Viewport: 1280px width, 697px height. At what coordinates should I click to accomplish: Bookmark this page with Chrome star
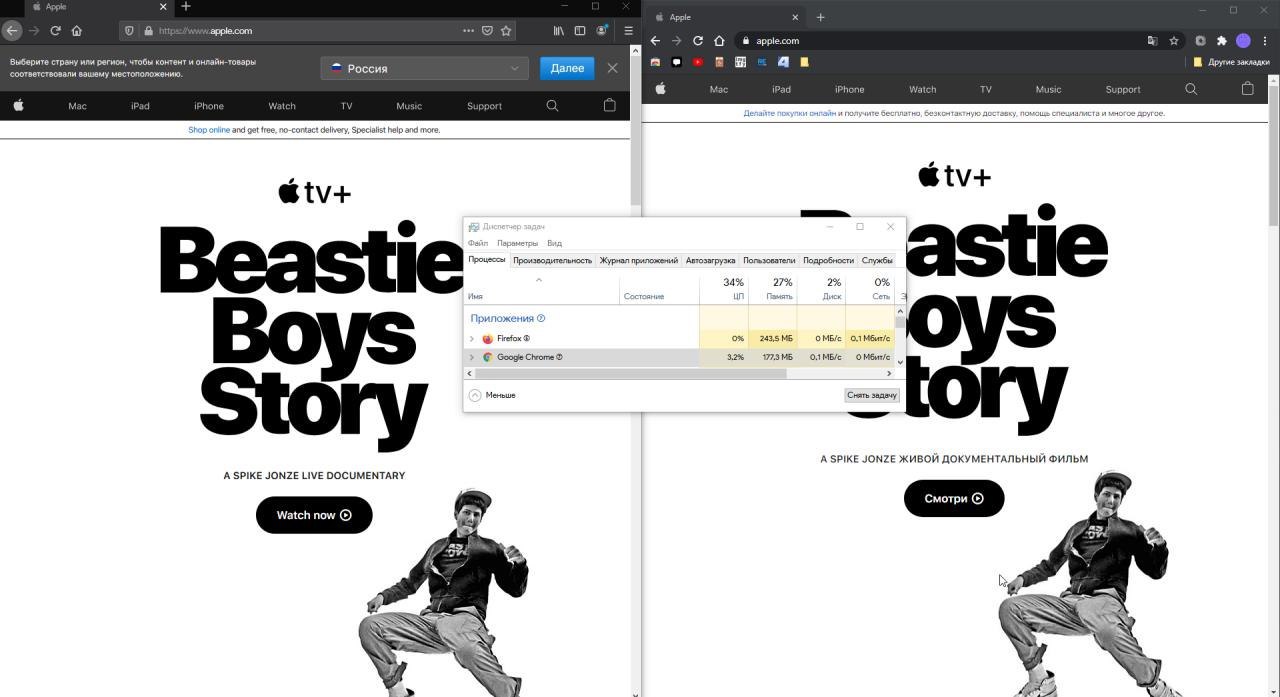(x=1174, y=41)
